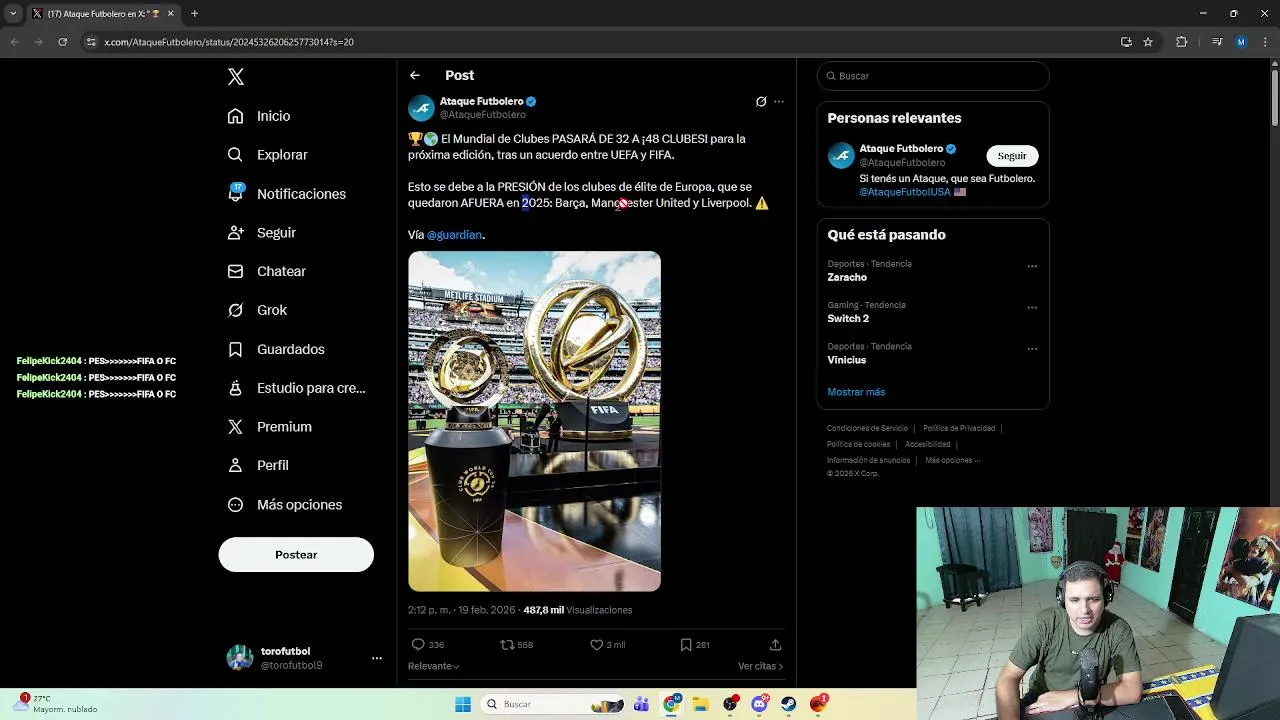Open Seguir in sidebar

[x=261, y=232]
